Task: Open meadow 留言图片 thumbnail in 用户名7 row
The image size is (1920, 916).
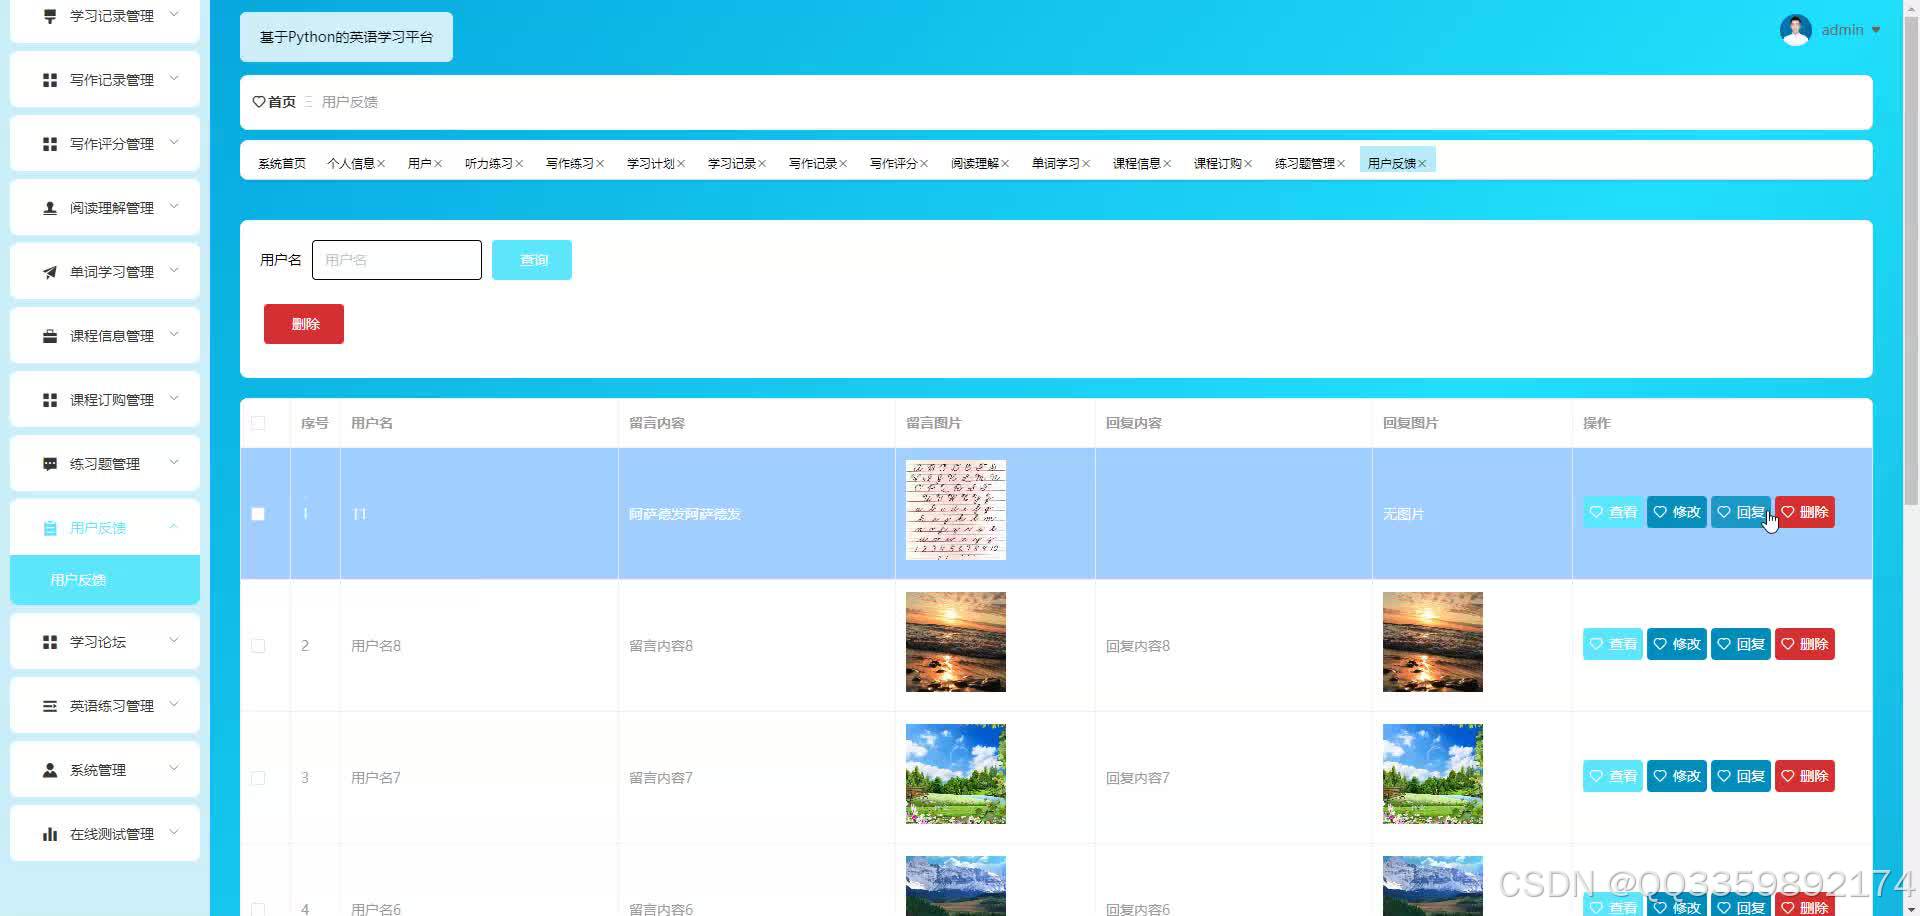Action: (956, 774)
